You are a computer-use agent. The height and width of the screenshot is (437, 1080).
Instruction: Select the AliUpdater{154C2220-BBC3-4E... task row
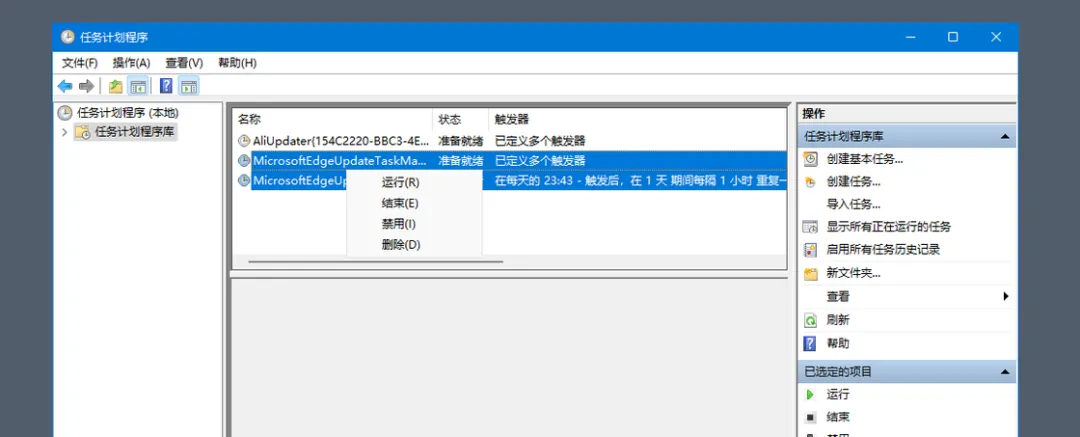pyautogui.click(x=509, y=141)
